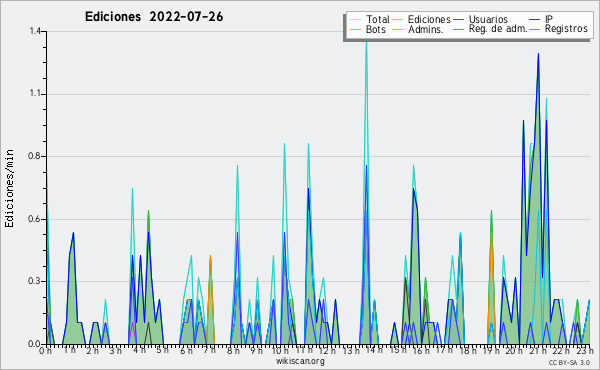
Task: Click the "11 h" hour label
Action: tap(304, 350)
